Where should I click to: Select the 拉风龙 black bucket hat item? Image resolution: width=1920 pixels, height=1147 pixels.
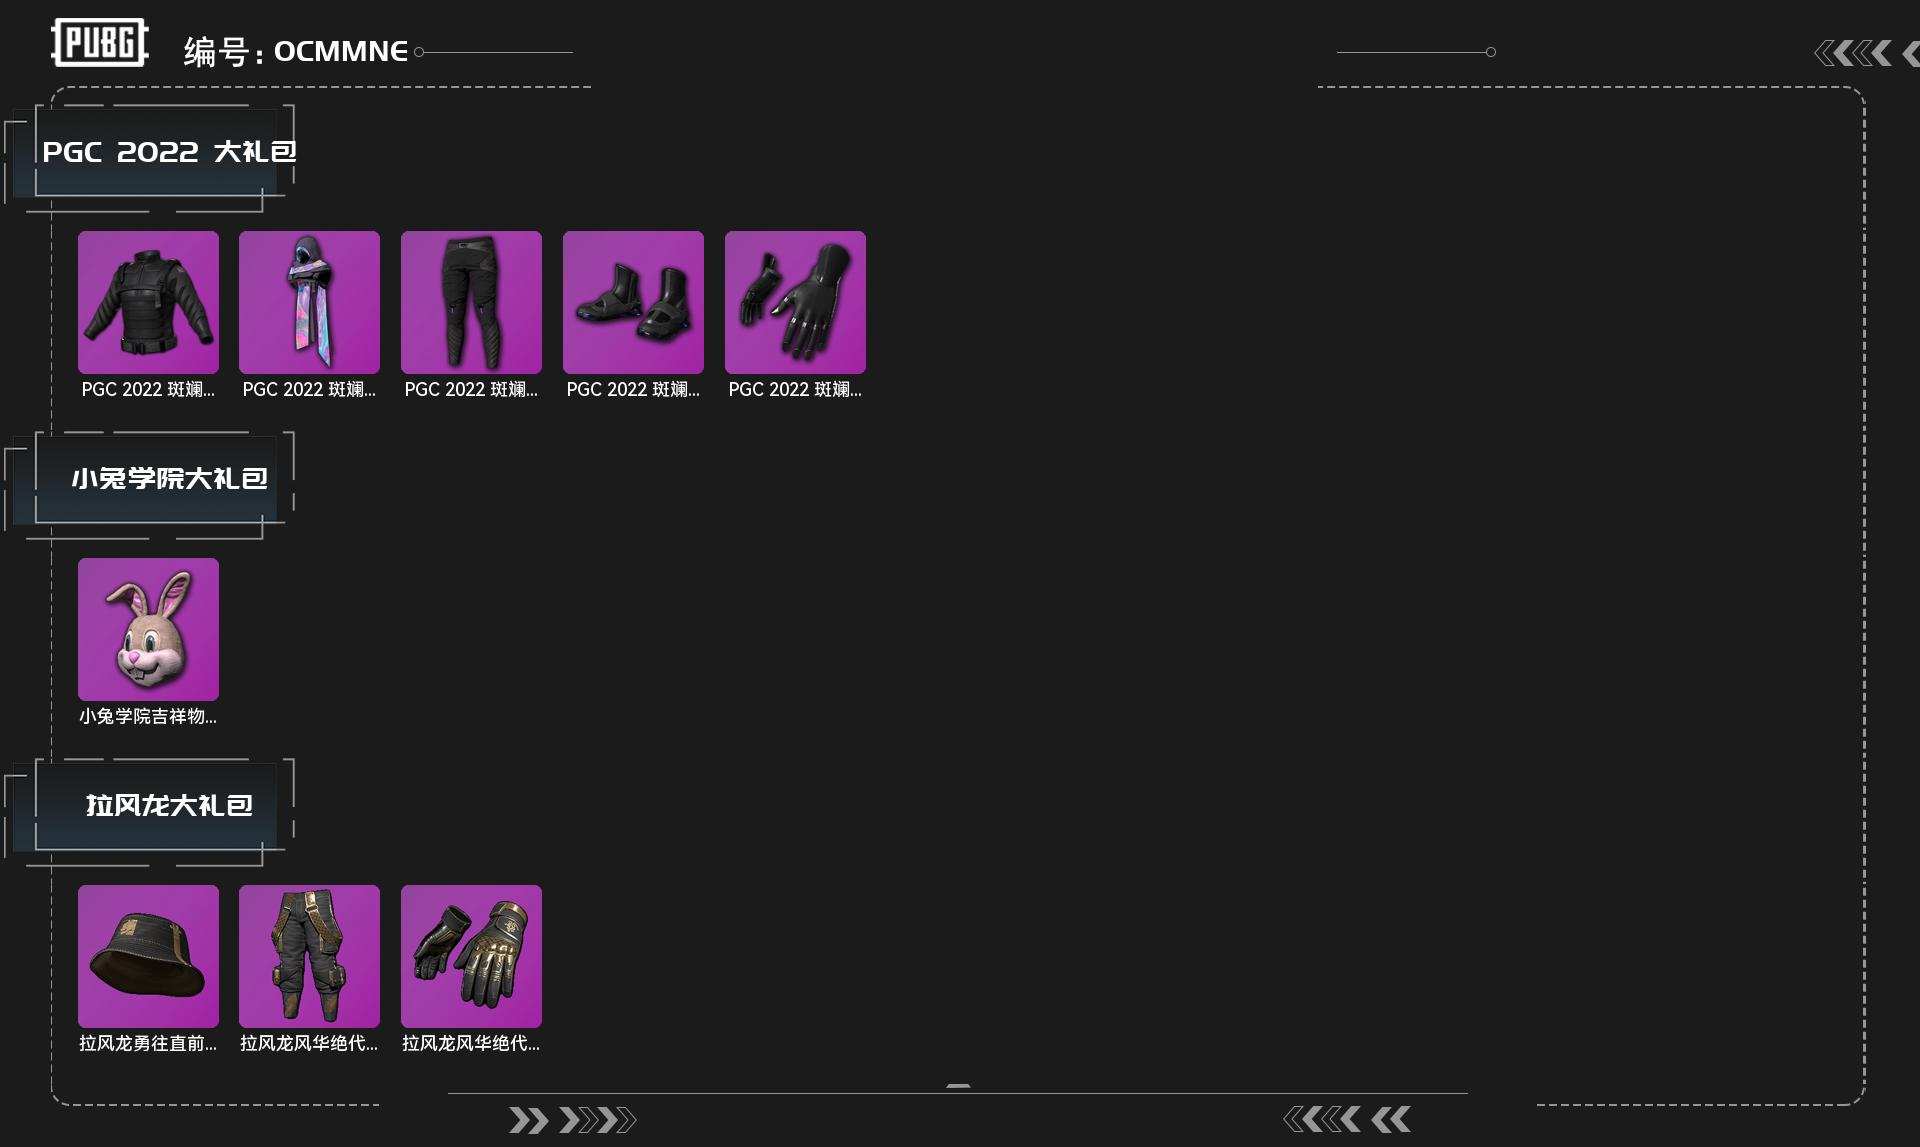click(x=148, y=956)
